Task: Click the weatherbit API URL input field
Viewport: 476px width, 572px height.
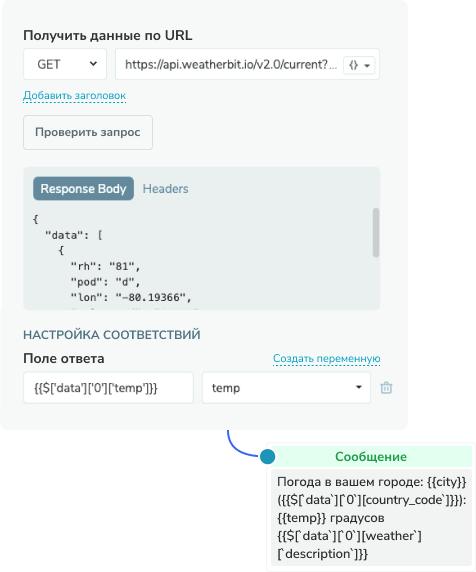Action: tap(231, 64)
